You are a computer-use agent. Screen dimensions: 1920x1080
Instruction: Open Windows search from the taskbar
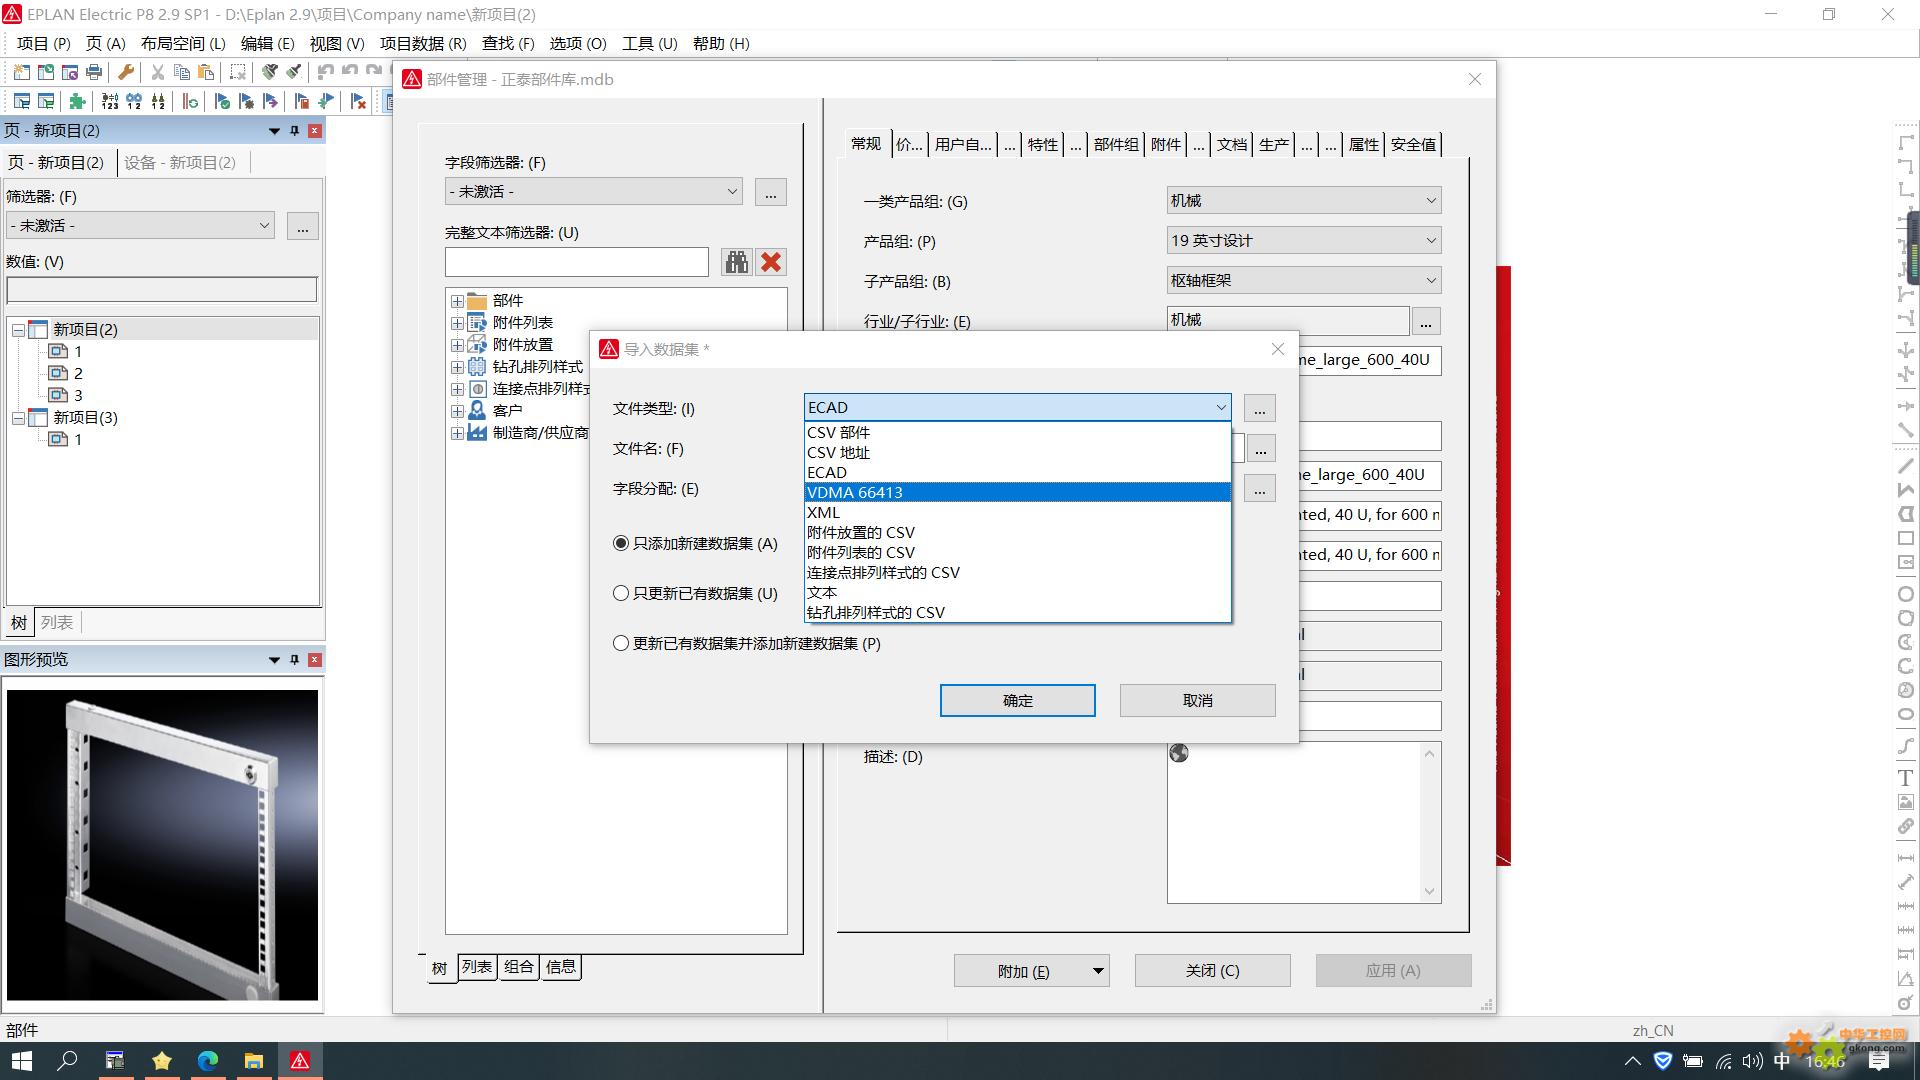click(67, 1061)
